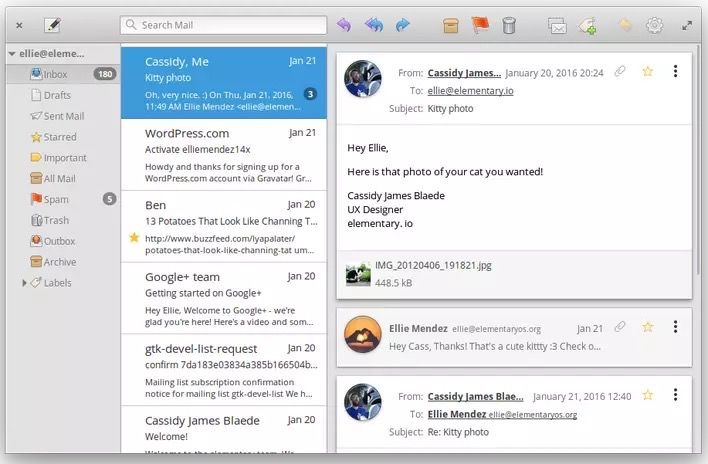The width and height of the screenshot is (708, 464).
Task: Open the All Mail folder
Action: pos(62,178)
